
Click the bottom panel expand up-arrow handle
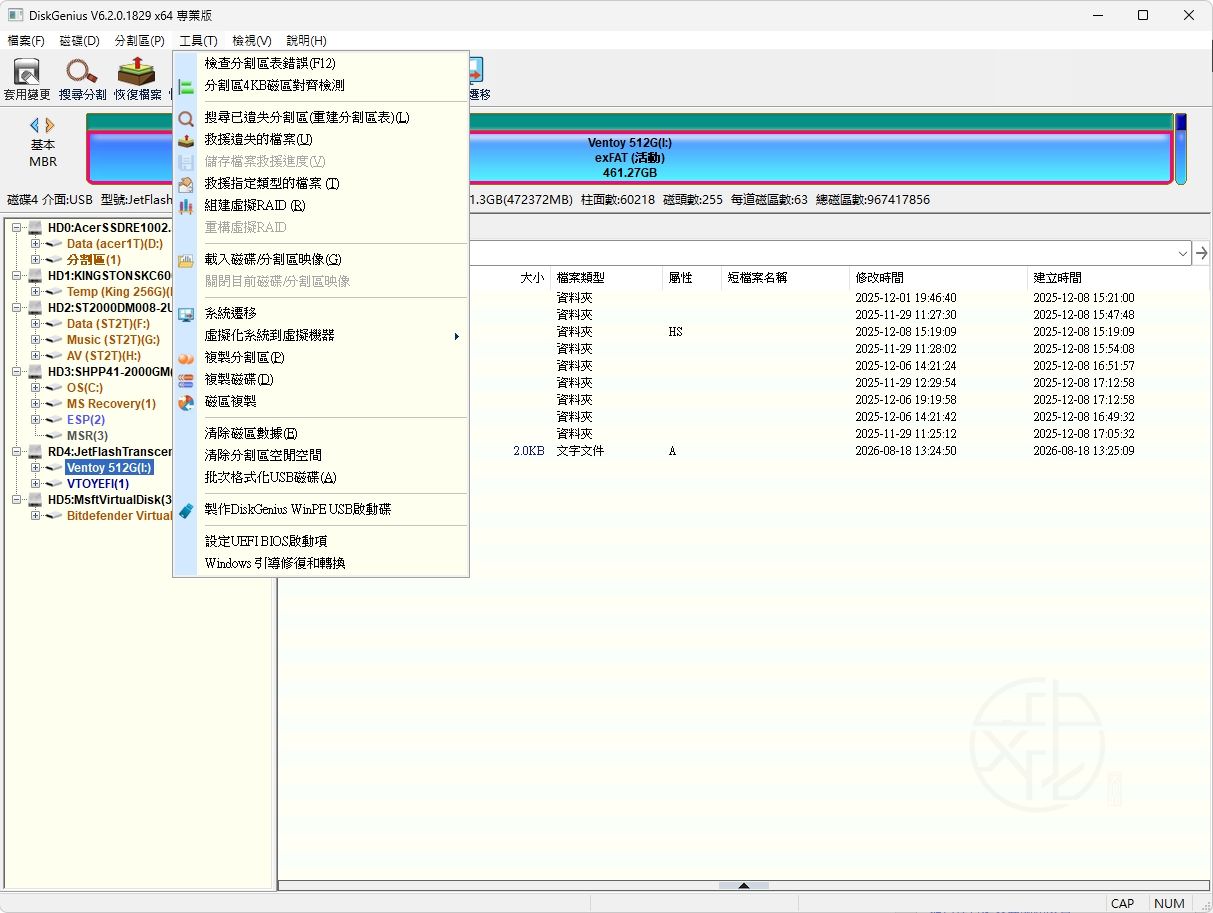tap(744, 885)
